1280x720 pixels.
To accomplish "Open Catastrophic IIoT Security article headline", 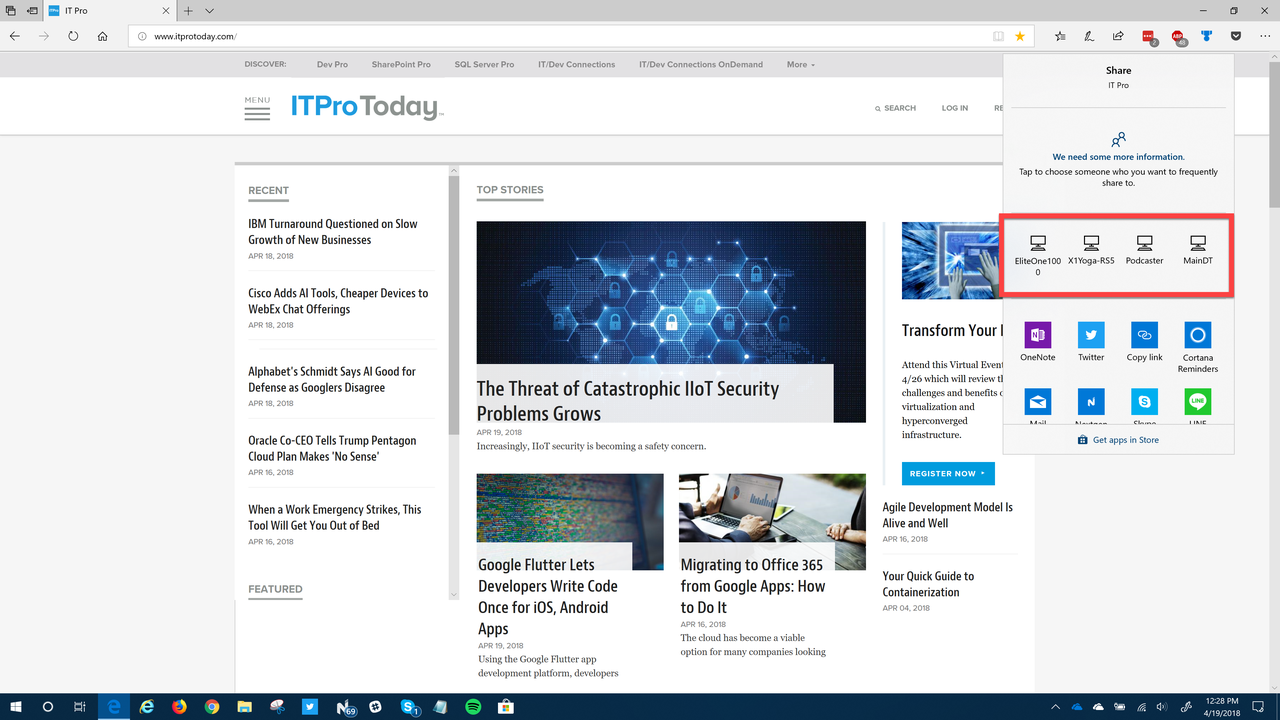I will [x=628, y=401].
